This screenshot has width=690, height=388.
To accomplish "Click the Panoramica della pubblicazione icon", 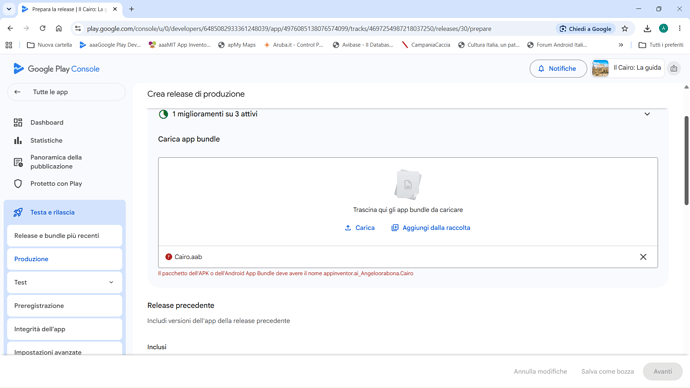I will pos(18,162).
